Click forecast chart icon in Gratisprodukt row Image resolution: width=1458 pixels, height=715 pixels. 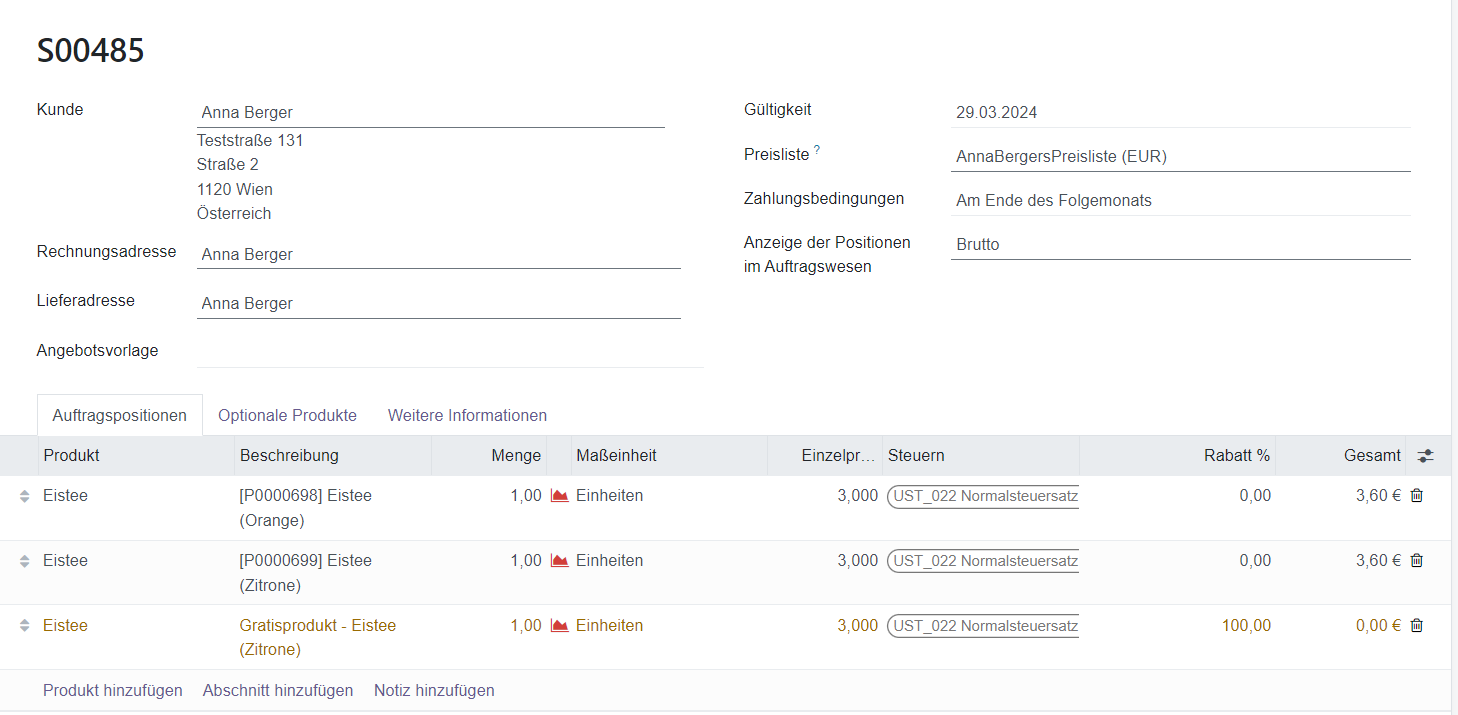(560, 626)
